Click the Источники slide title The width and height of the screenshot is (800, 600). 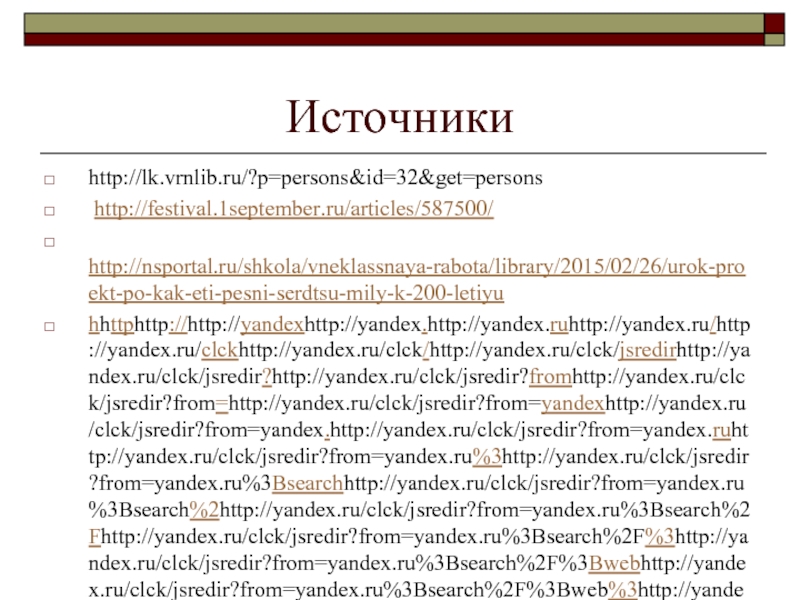(399, 117)
